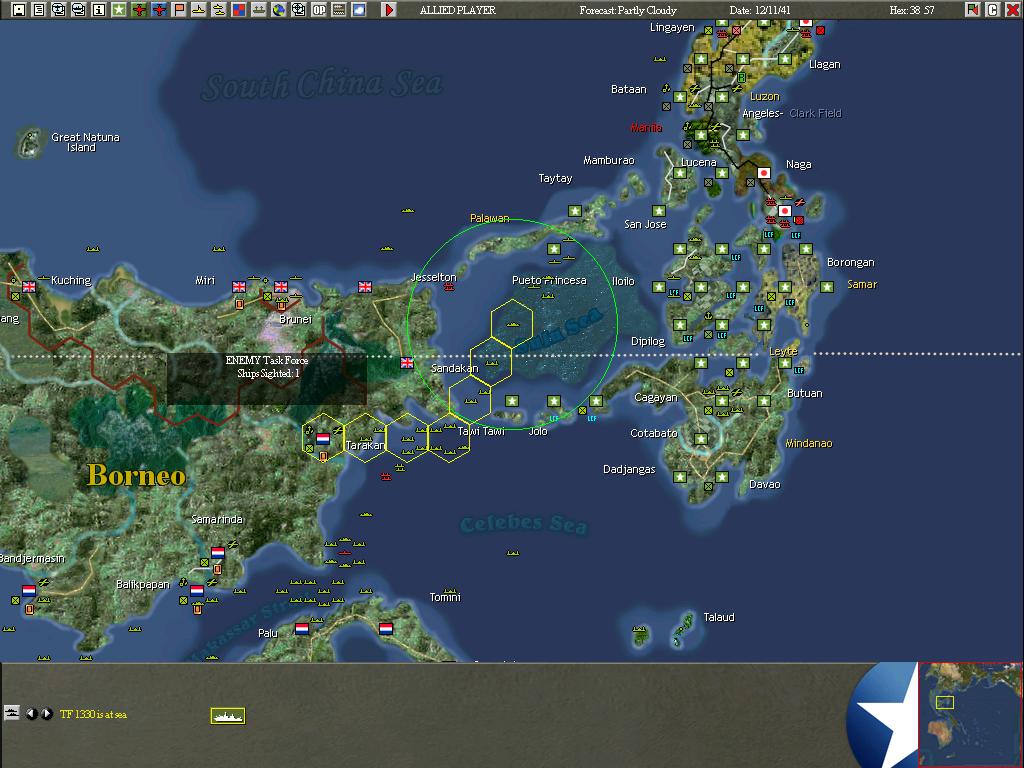This screenshot has height=768, width=1024.
Task: Go to next task force with right arrow
Action: click(47, 714)
